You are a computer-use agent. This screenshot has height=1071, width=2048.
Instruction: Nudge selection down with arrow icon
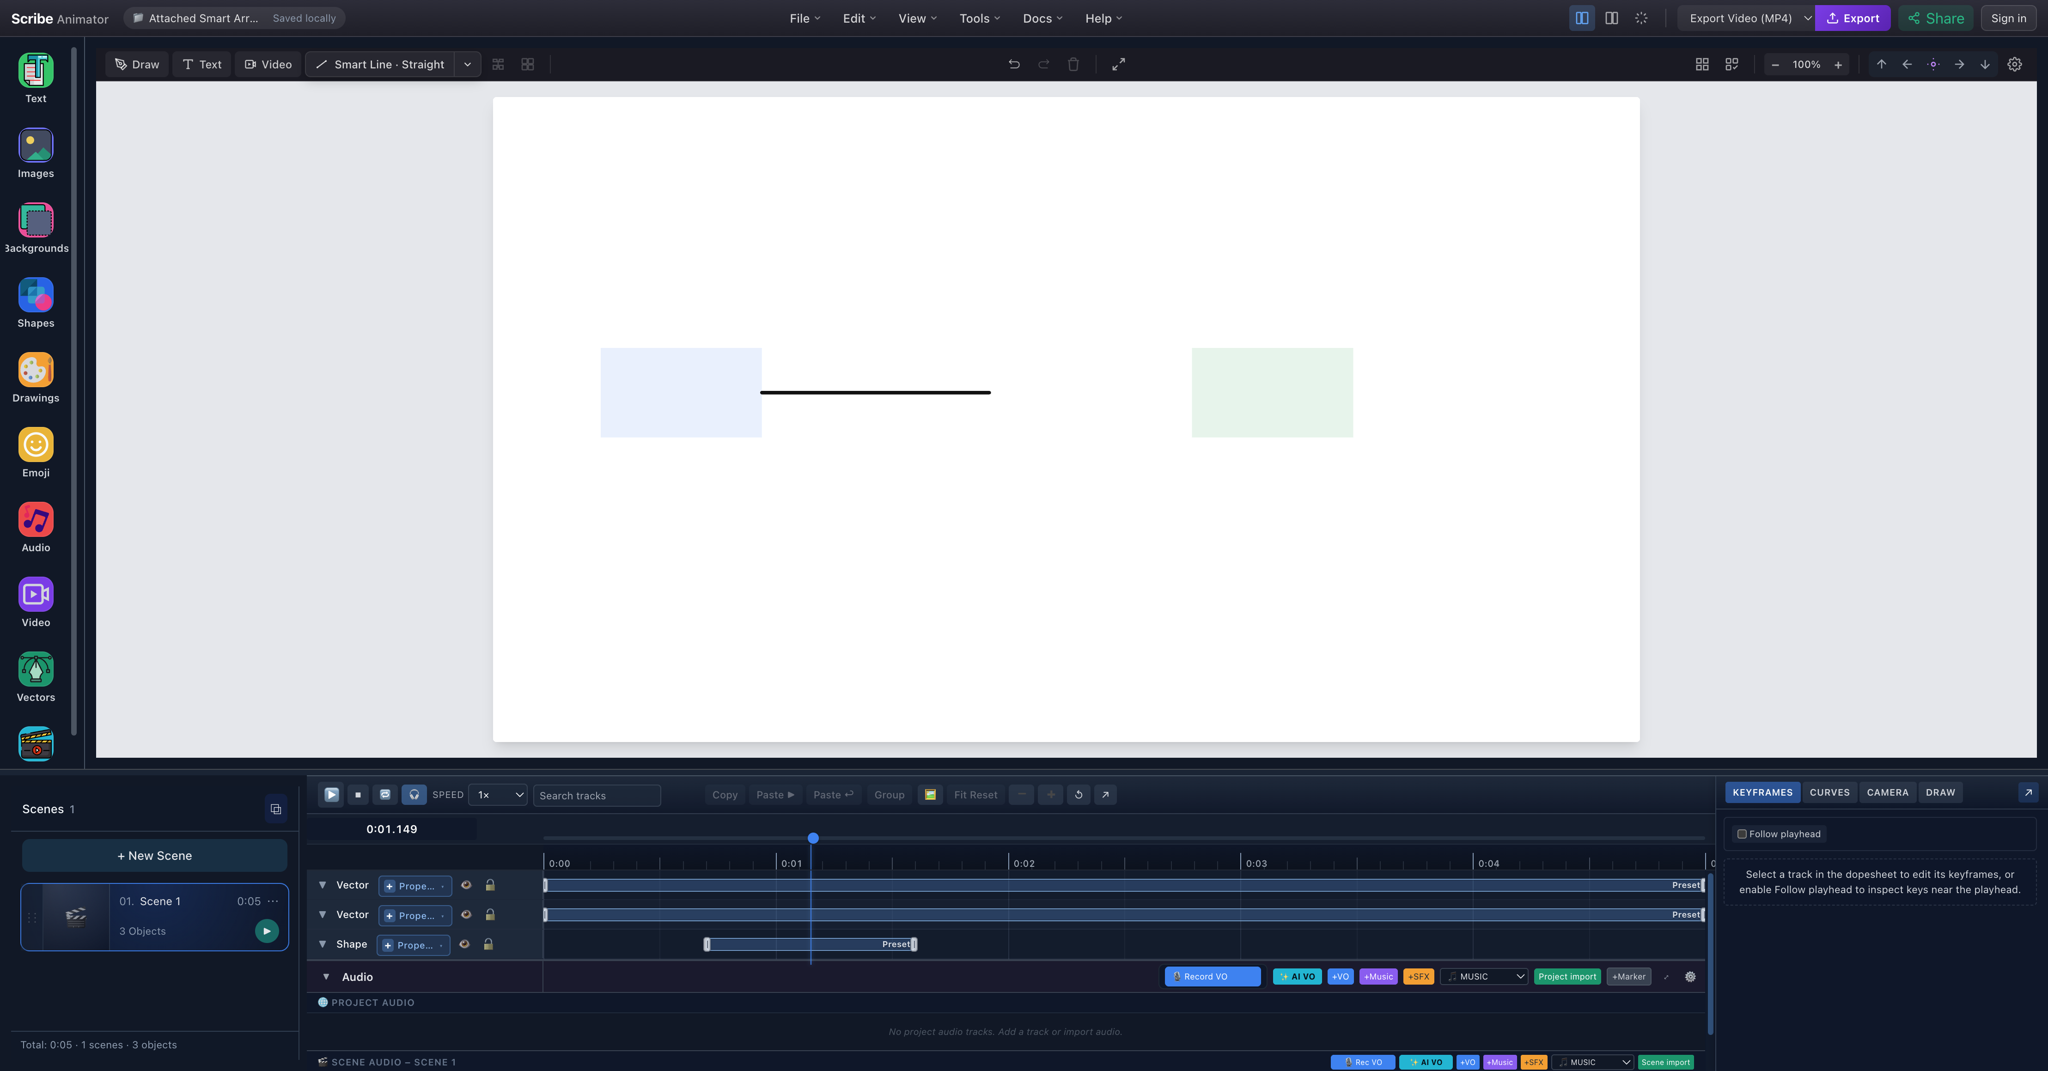coord(1985,64)
